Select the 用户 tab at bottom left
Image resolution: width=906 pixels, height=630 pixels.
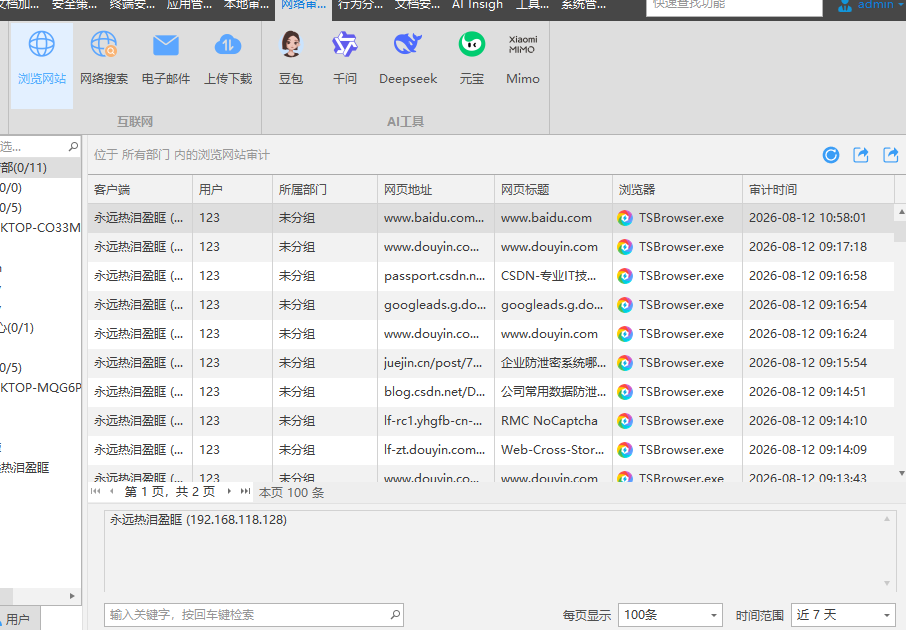(x=18, y=619)
